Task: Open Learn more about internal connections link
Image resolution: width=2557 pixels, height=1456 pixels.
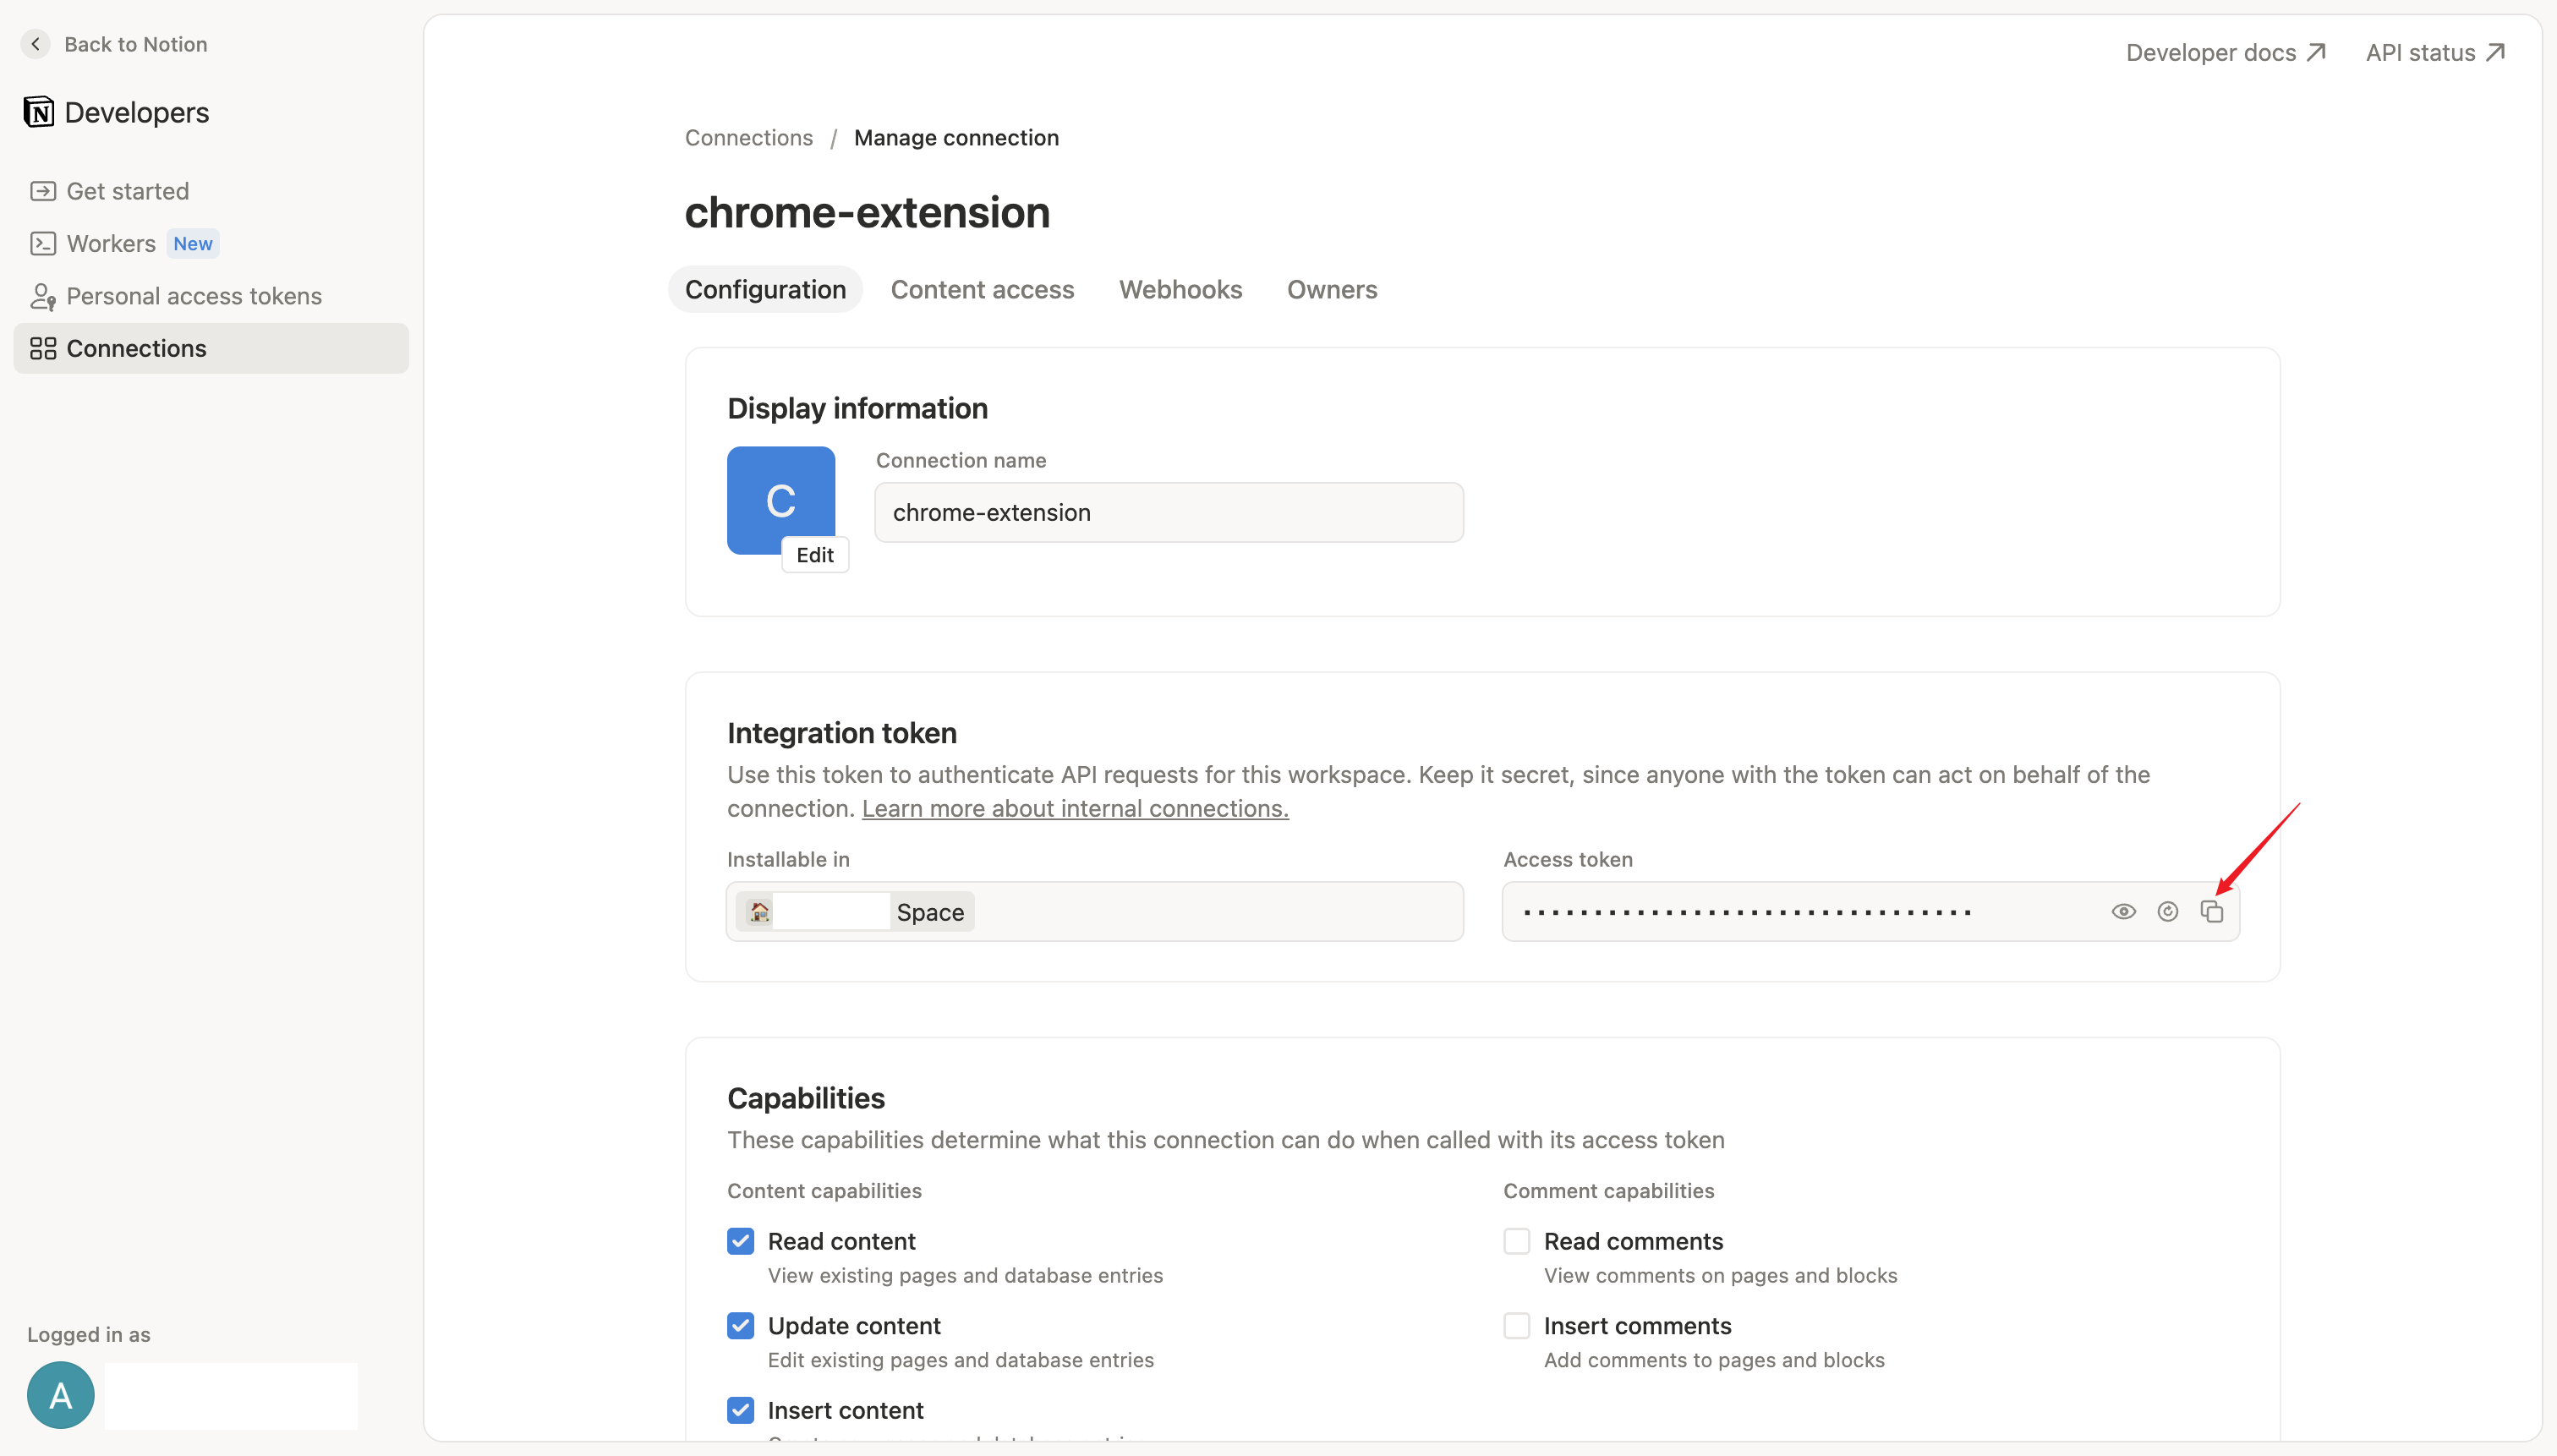Action: coord(1075,808)
